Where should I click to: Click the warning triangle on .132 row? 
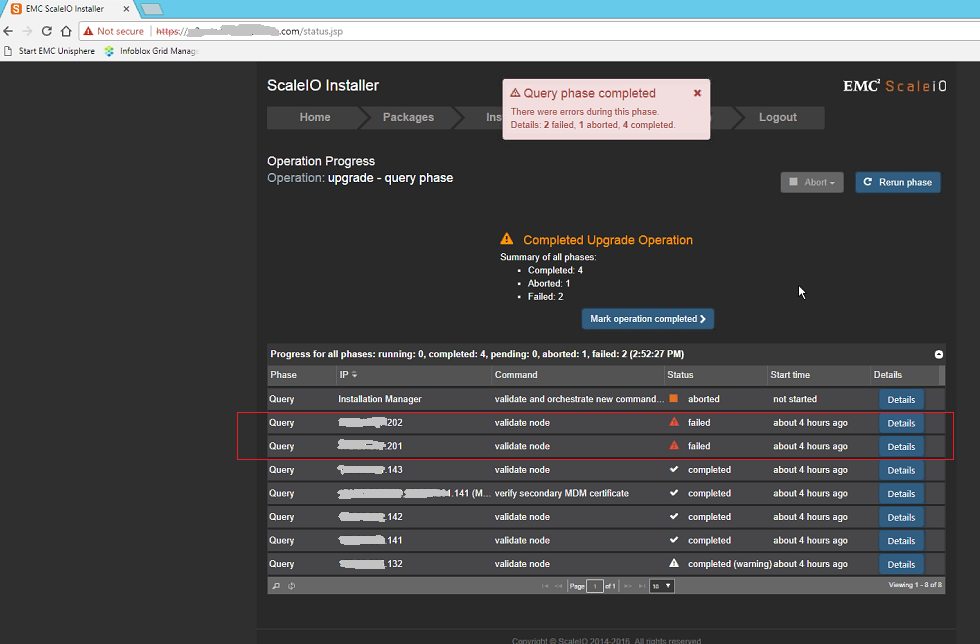[674, 563]
